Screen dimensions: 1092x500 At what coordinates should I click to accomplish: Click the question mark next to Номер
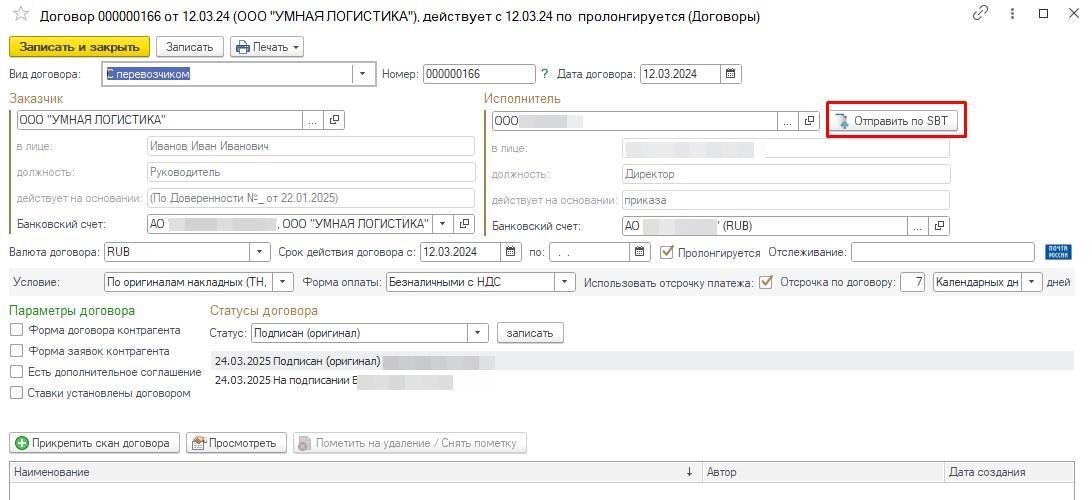(545, 74)
